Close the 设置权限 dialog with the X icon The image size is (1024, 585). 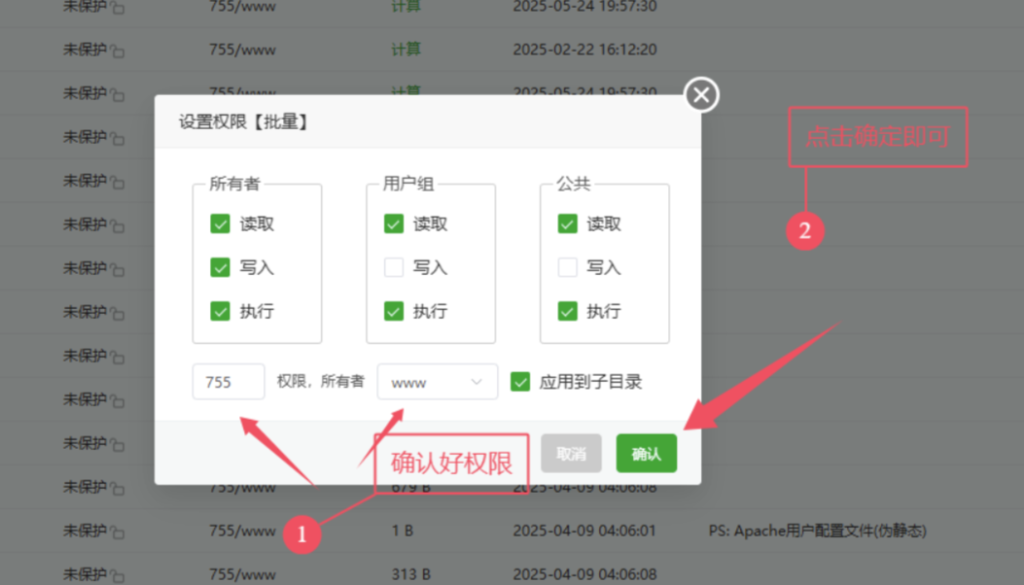tap(701, 95)
